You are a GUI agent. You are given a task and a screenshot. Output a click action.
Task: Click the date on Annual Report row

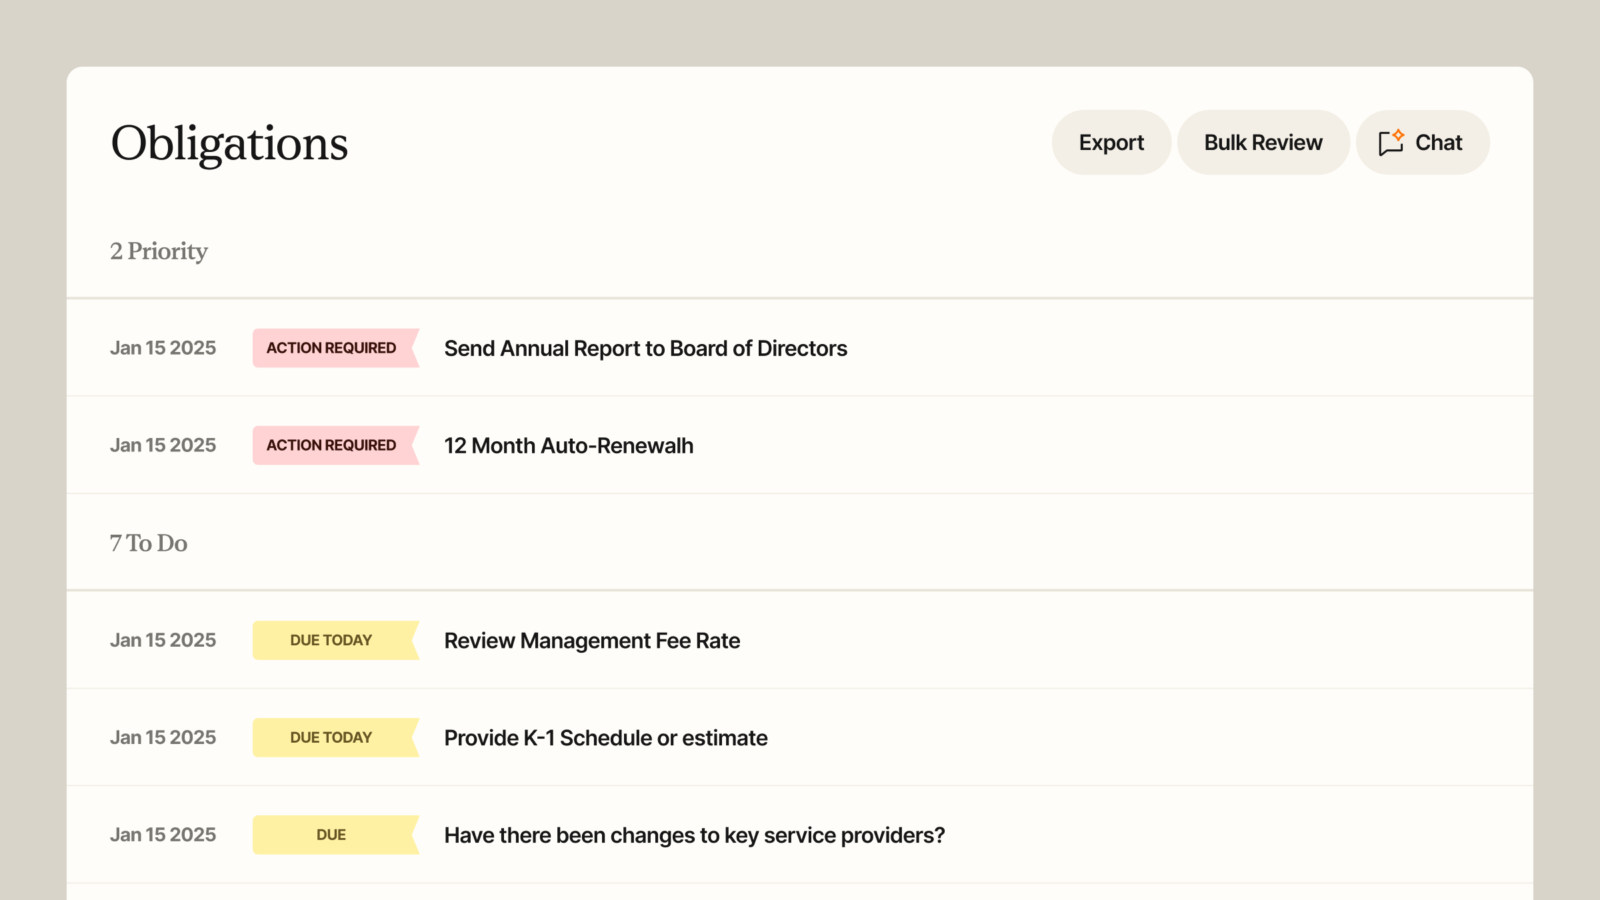point(163,348)
